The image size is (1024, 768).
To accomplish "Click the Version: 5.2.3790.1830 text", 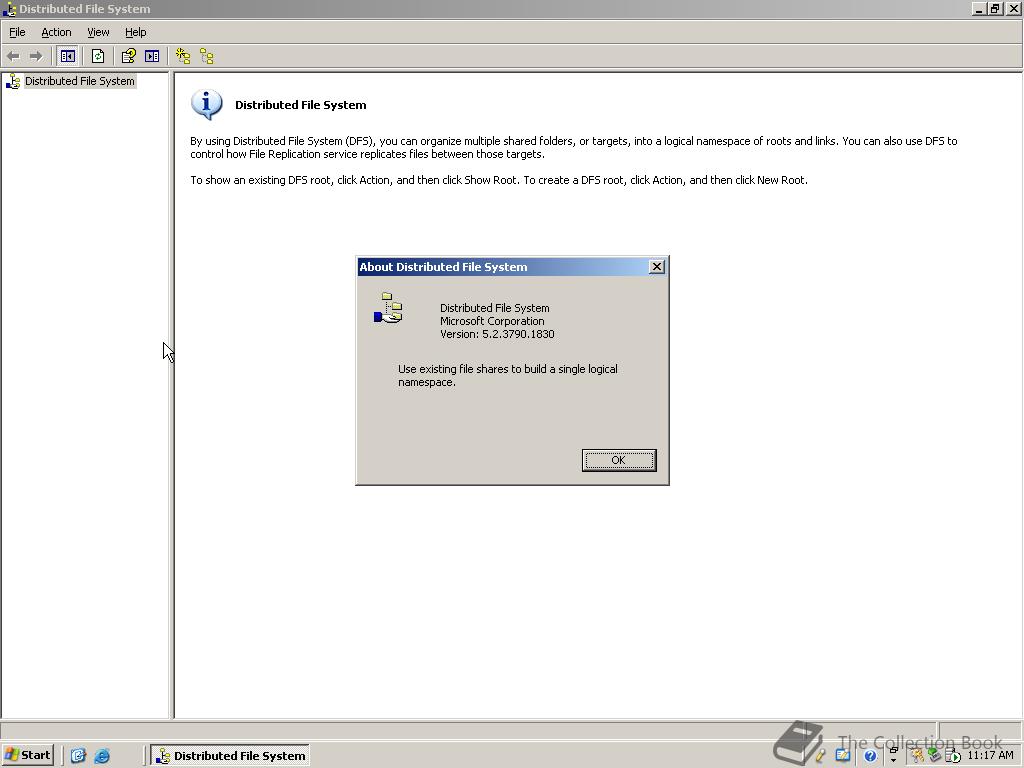I will tap(497, 334).
